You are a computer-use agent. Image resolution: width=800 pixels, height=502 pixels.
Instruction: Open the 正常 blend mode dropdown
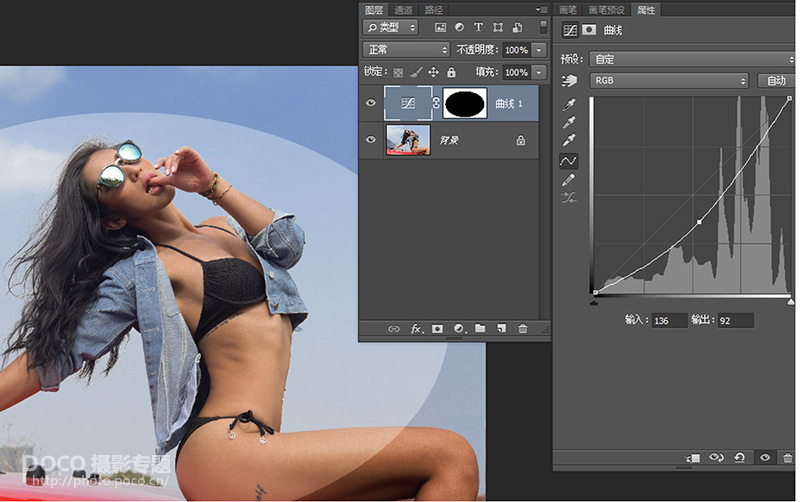406,49
